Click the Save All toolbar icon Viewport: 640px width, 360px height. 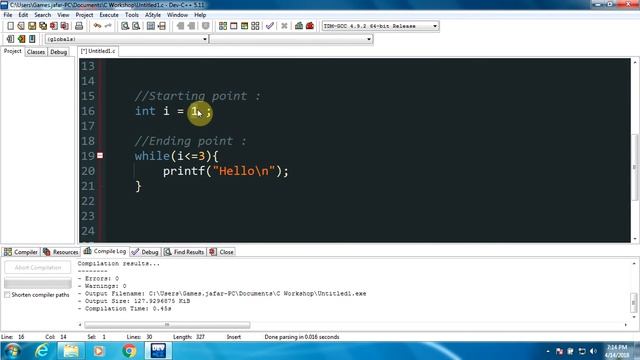pos(42,26)
